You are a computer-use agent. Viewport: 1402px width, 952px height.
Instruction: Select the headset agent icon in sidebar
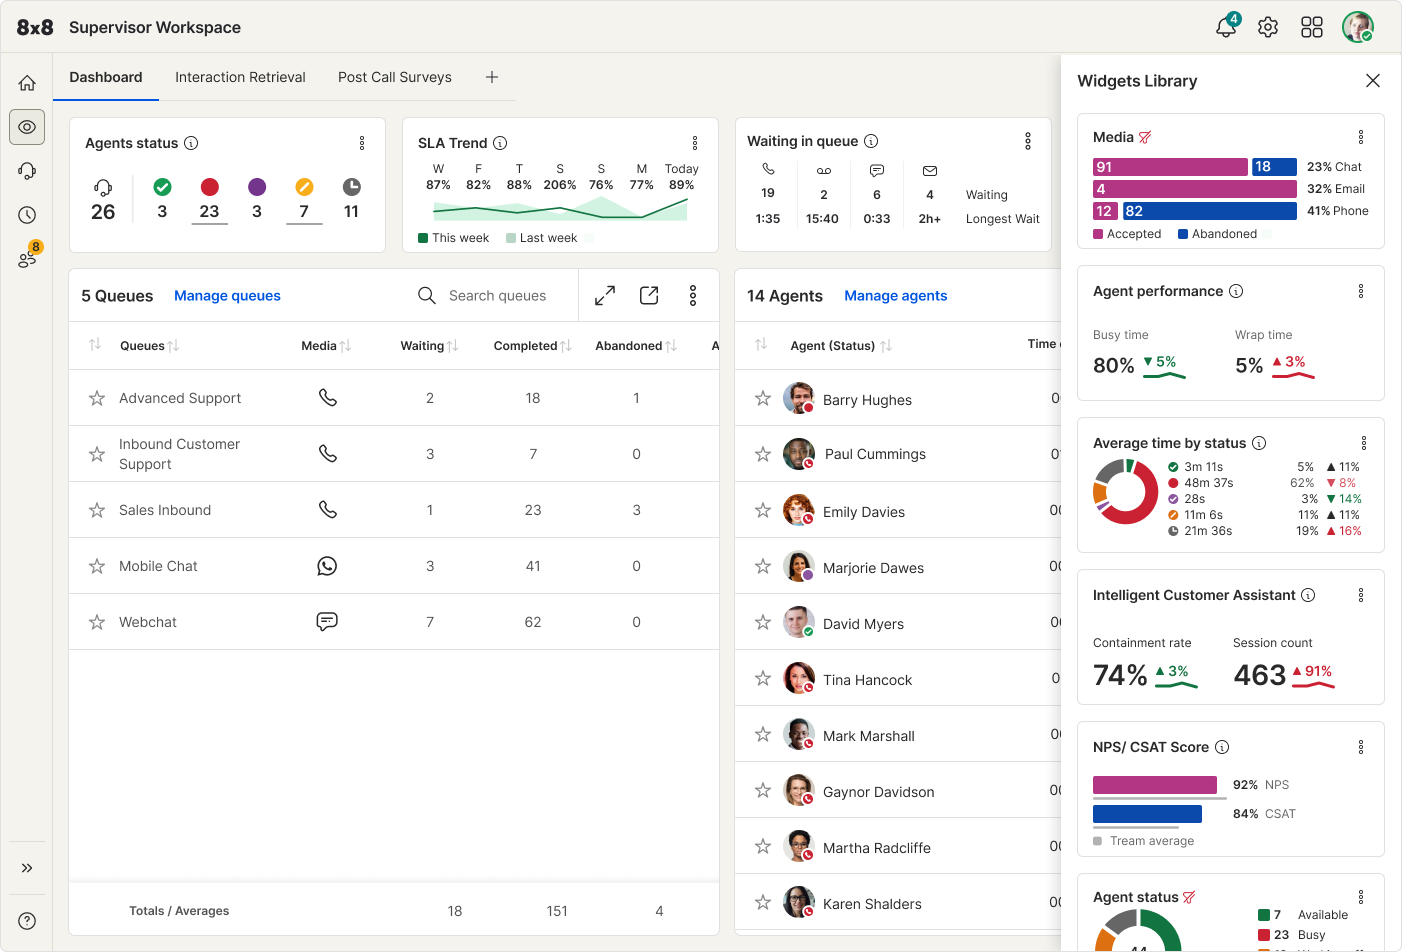coord(27,171)
